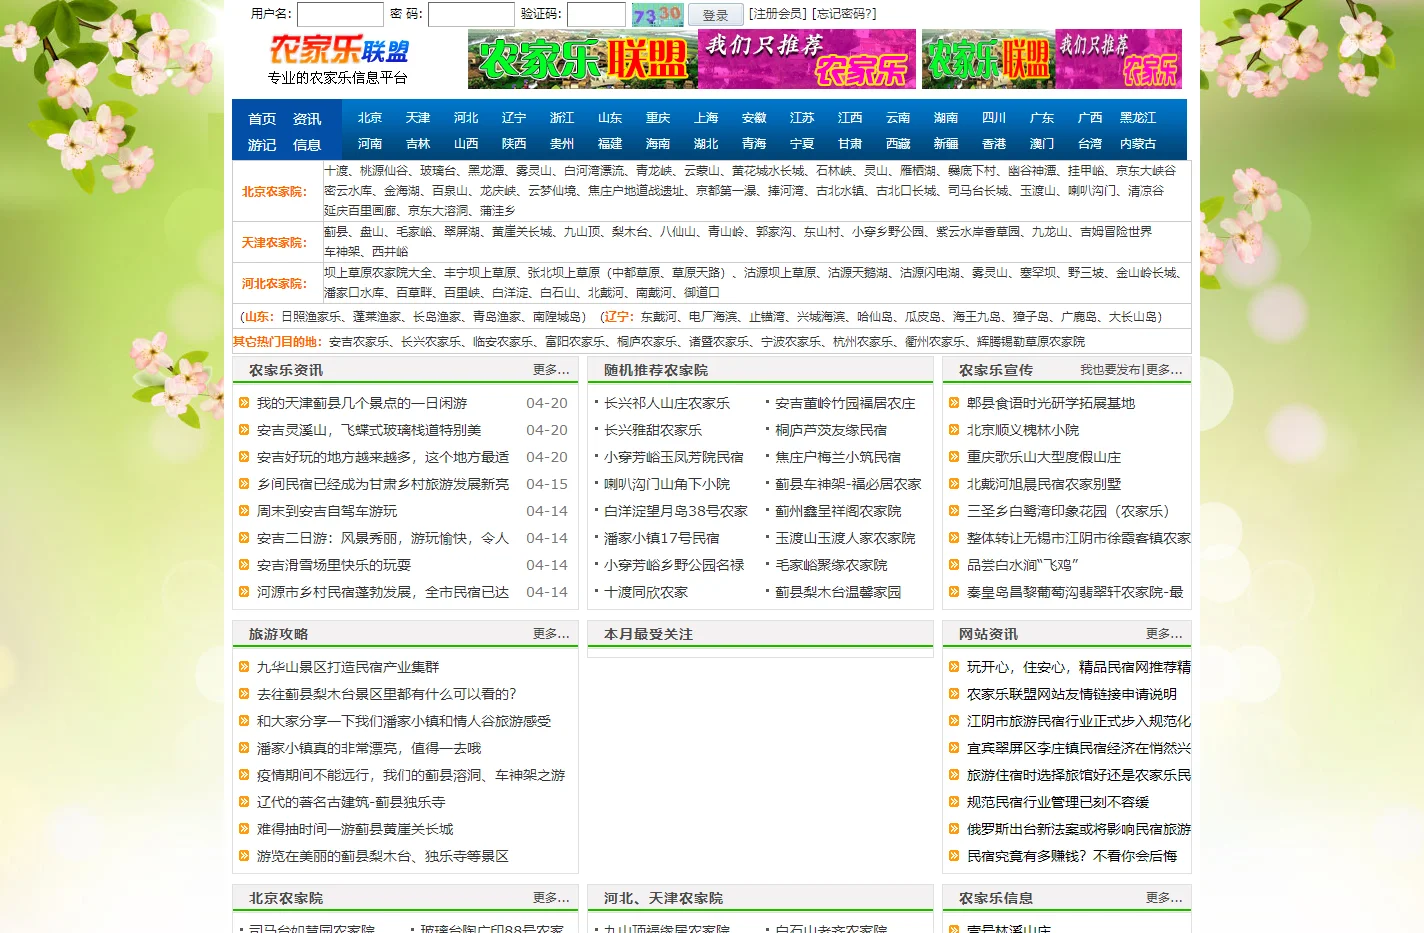Viewport: 1424px width, 933px height.
Task: Open 白洋淀鸳鸯岛38号农家 recommendation
Action: pos(676,511)
